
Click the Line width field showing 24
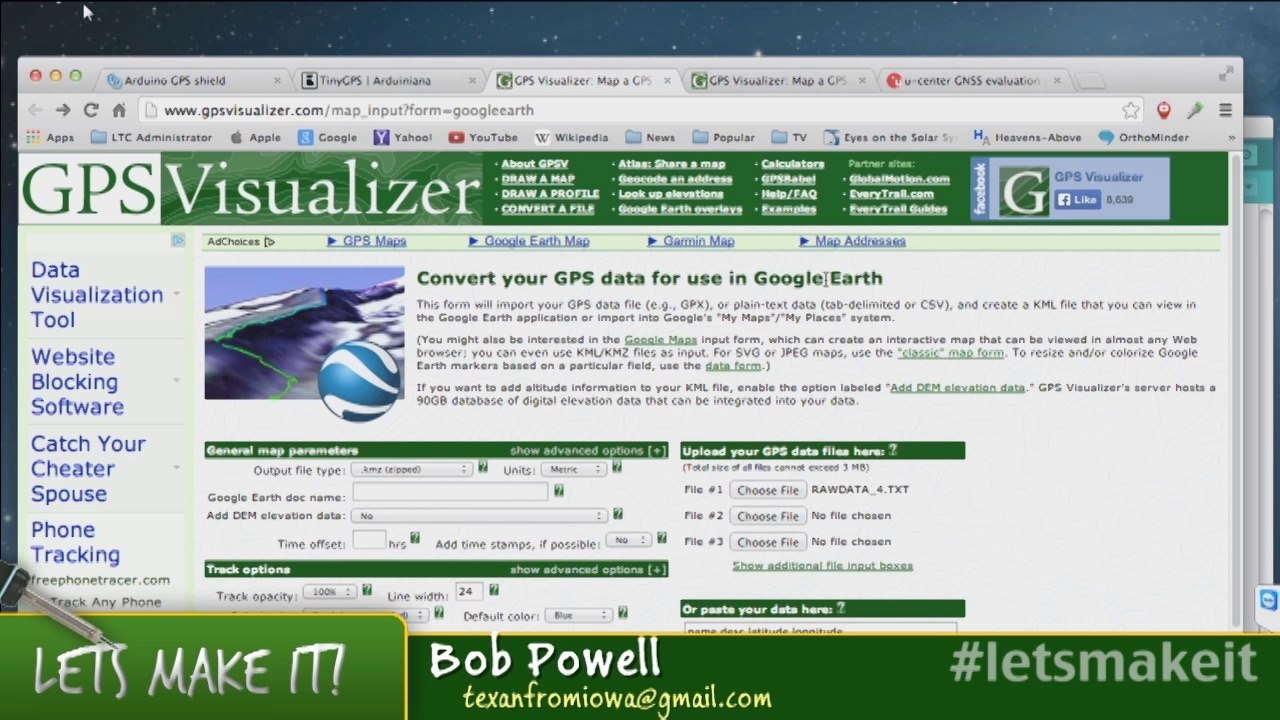(467, 592)
